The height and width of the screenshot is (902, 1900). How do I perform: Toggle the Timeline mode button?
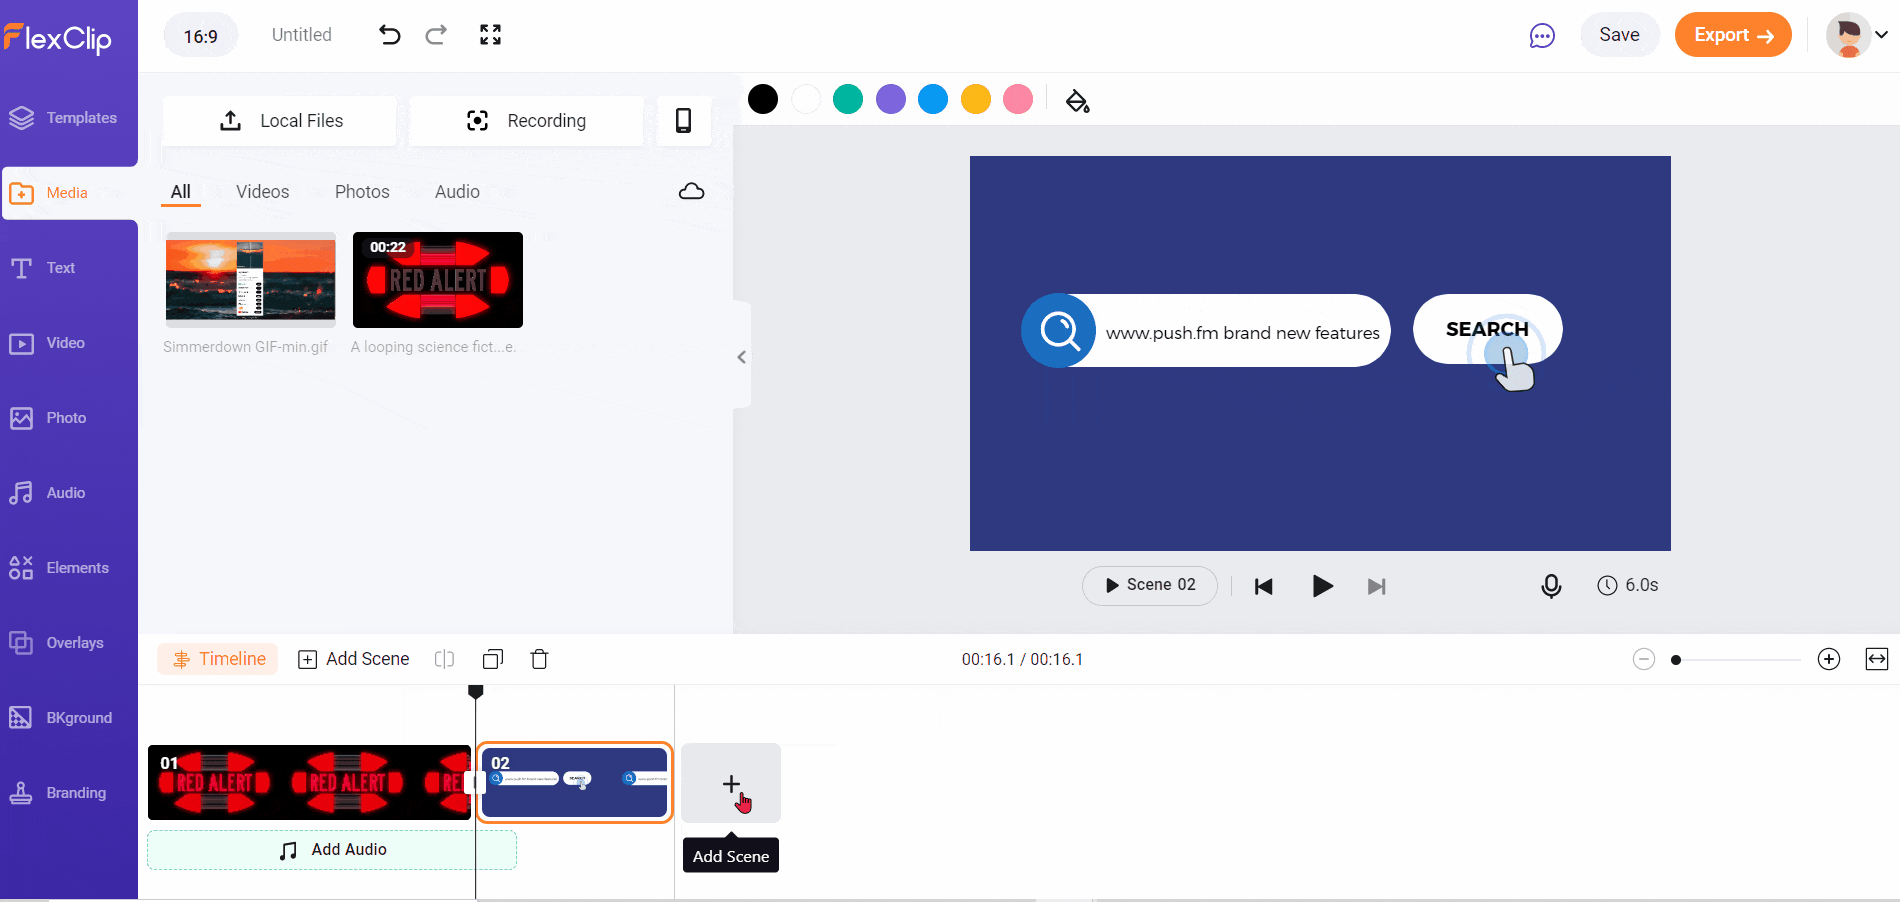tap(218, 659)
